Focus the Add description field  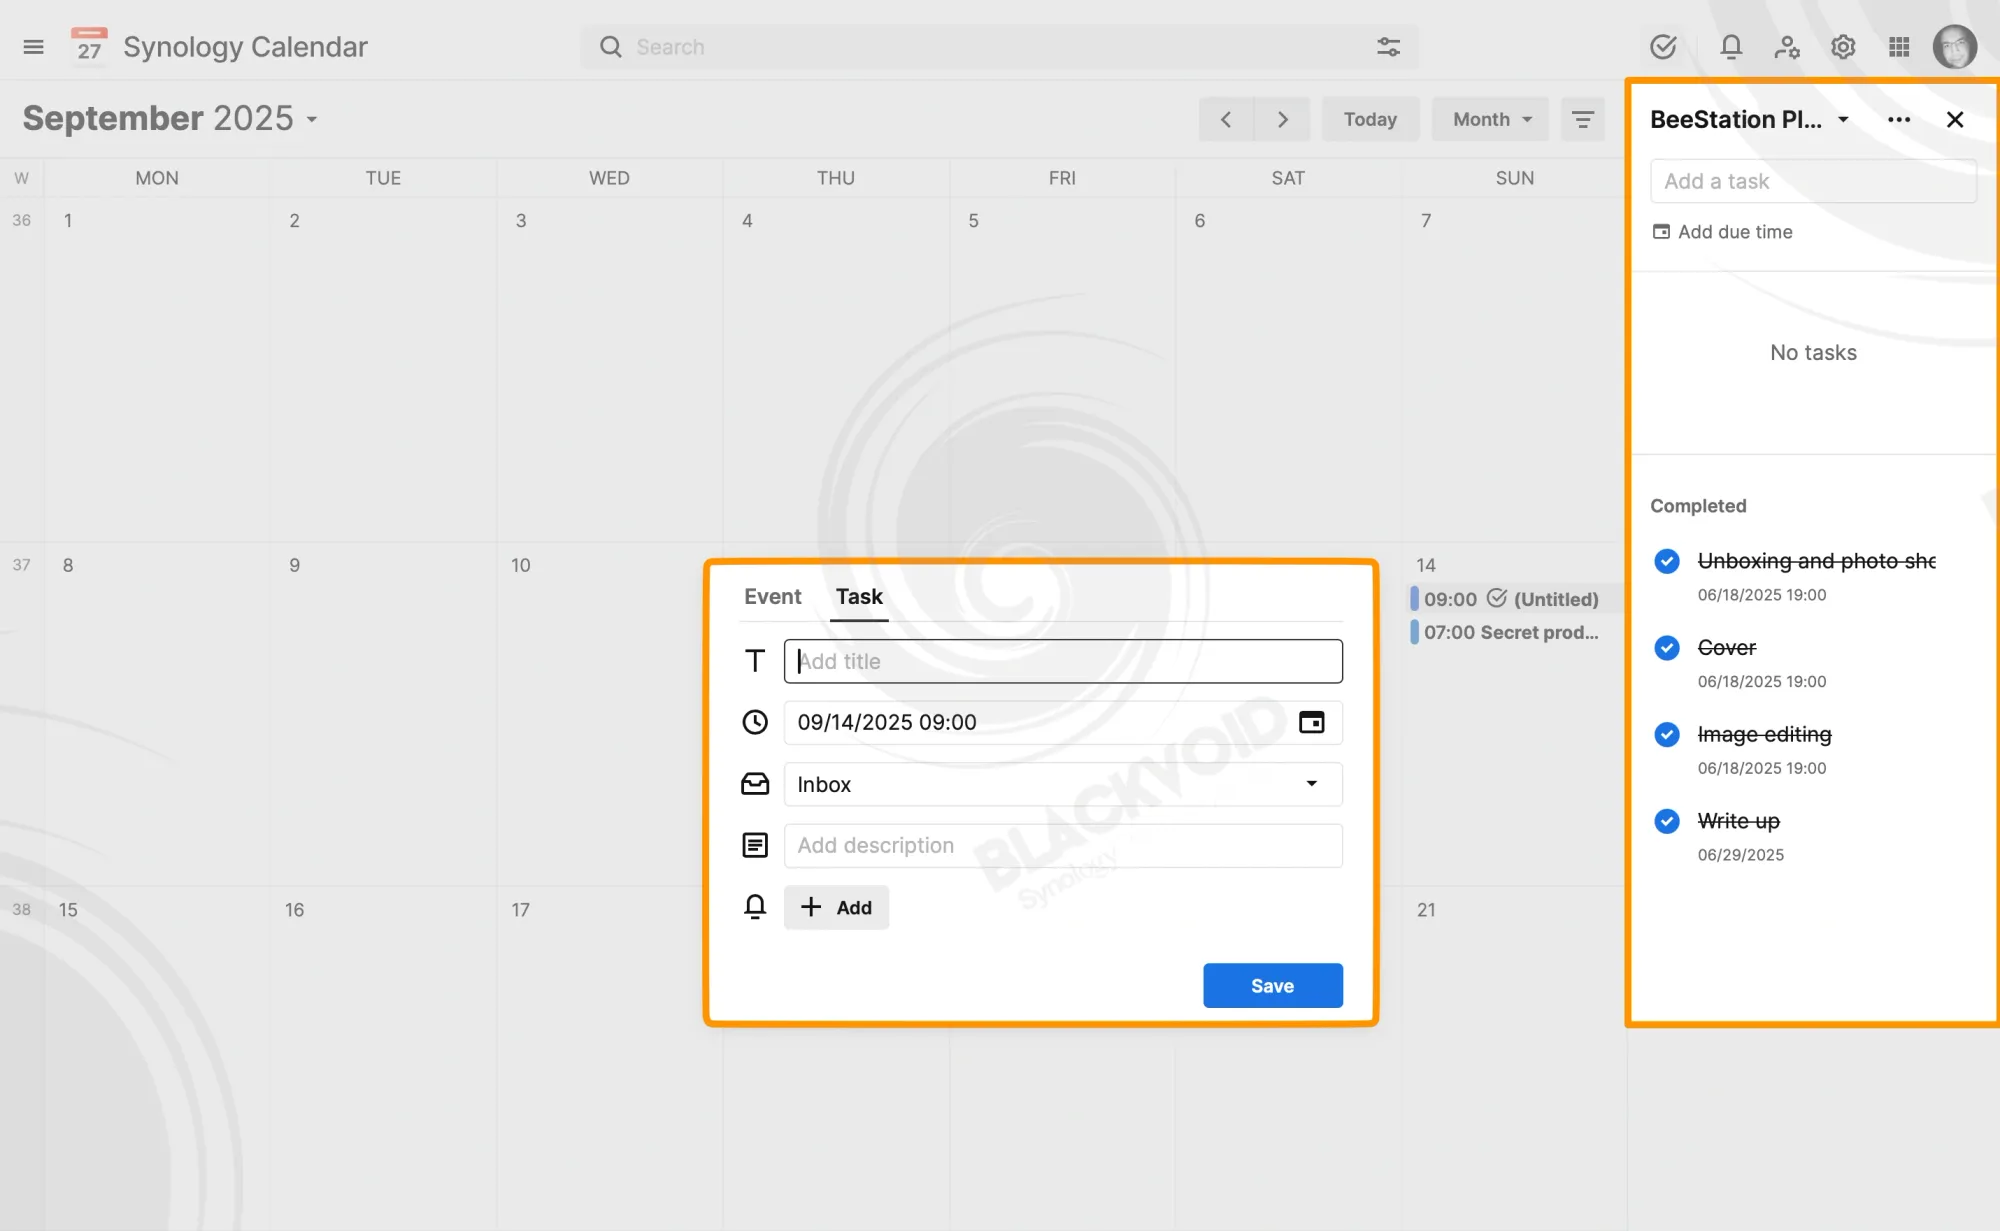1063,845
